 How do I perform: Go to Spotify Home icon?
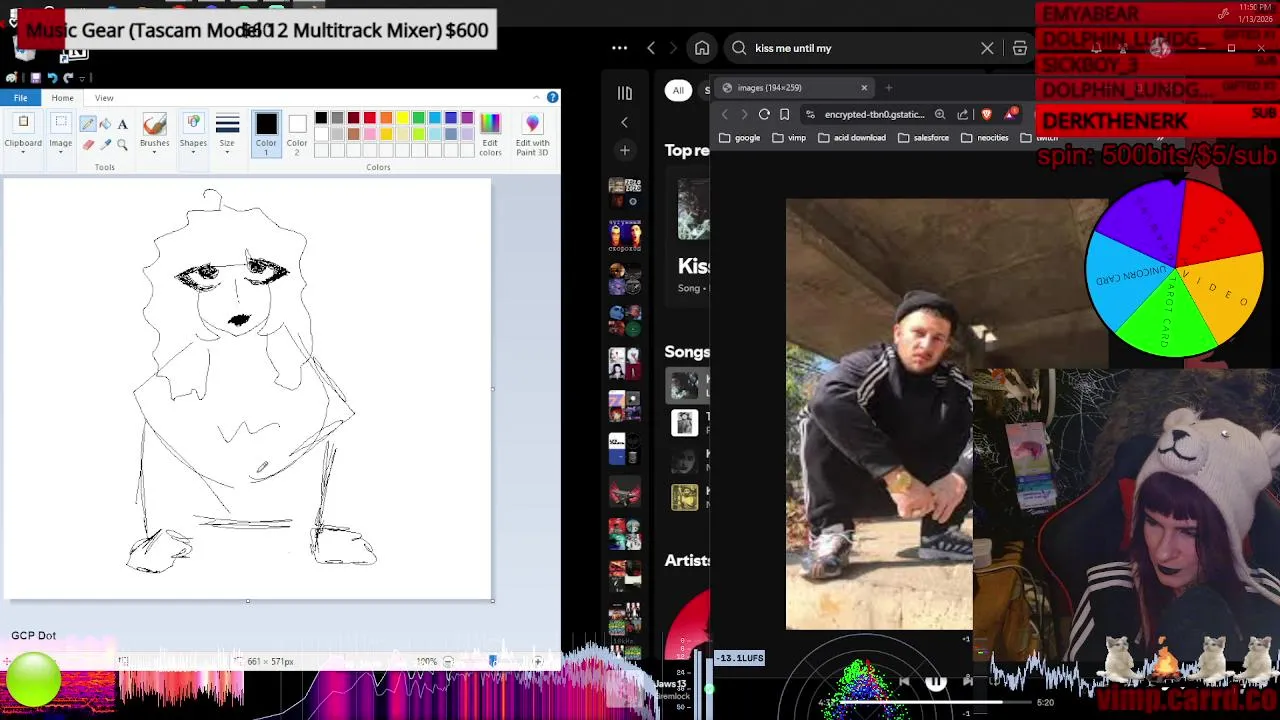[702, 48]
